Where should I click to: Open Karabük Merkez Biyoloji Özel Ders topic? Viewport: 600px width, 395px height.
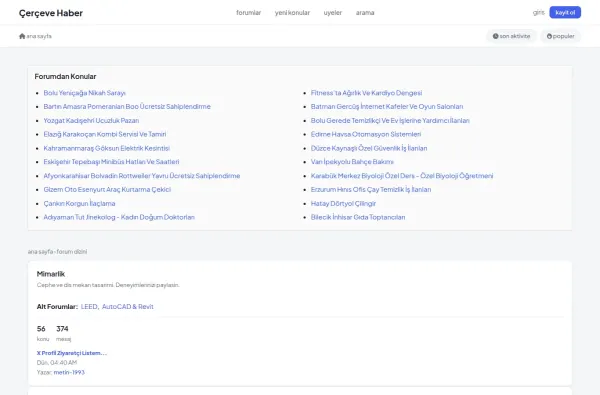[x=402, y=176]
